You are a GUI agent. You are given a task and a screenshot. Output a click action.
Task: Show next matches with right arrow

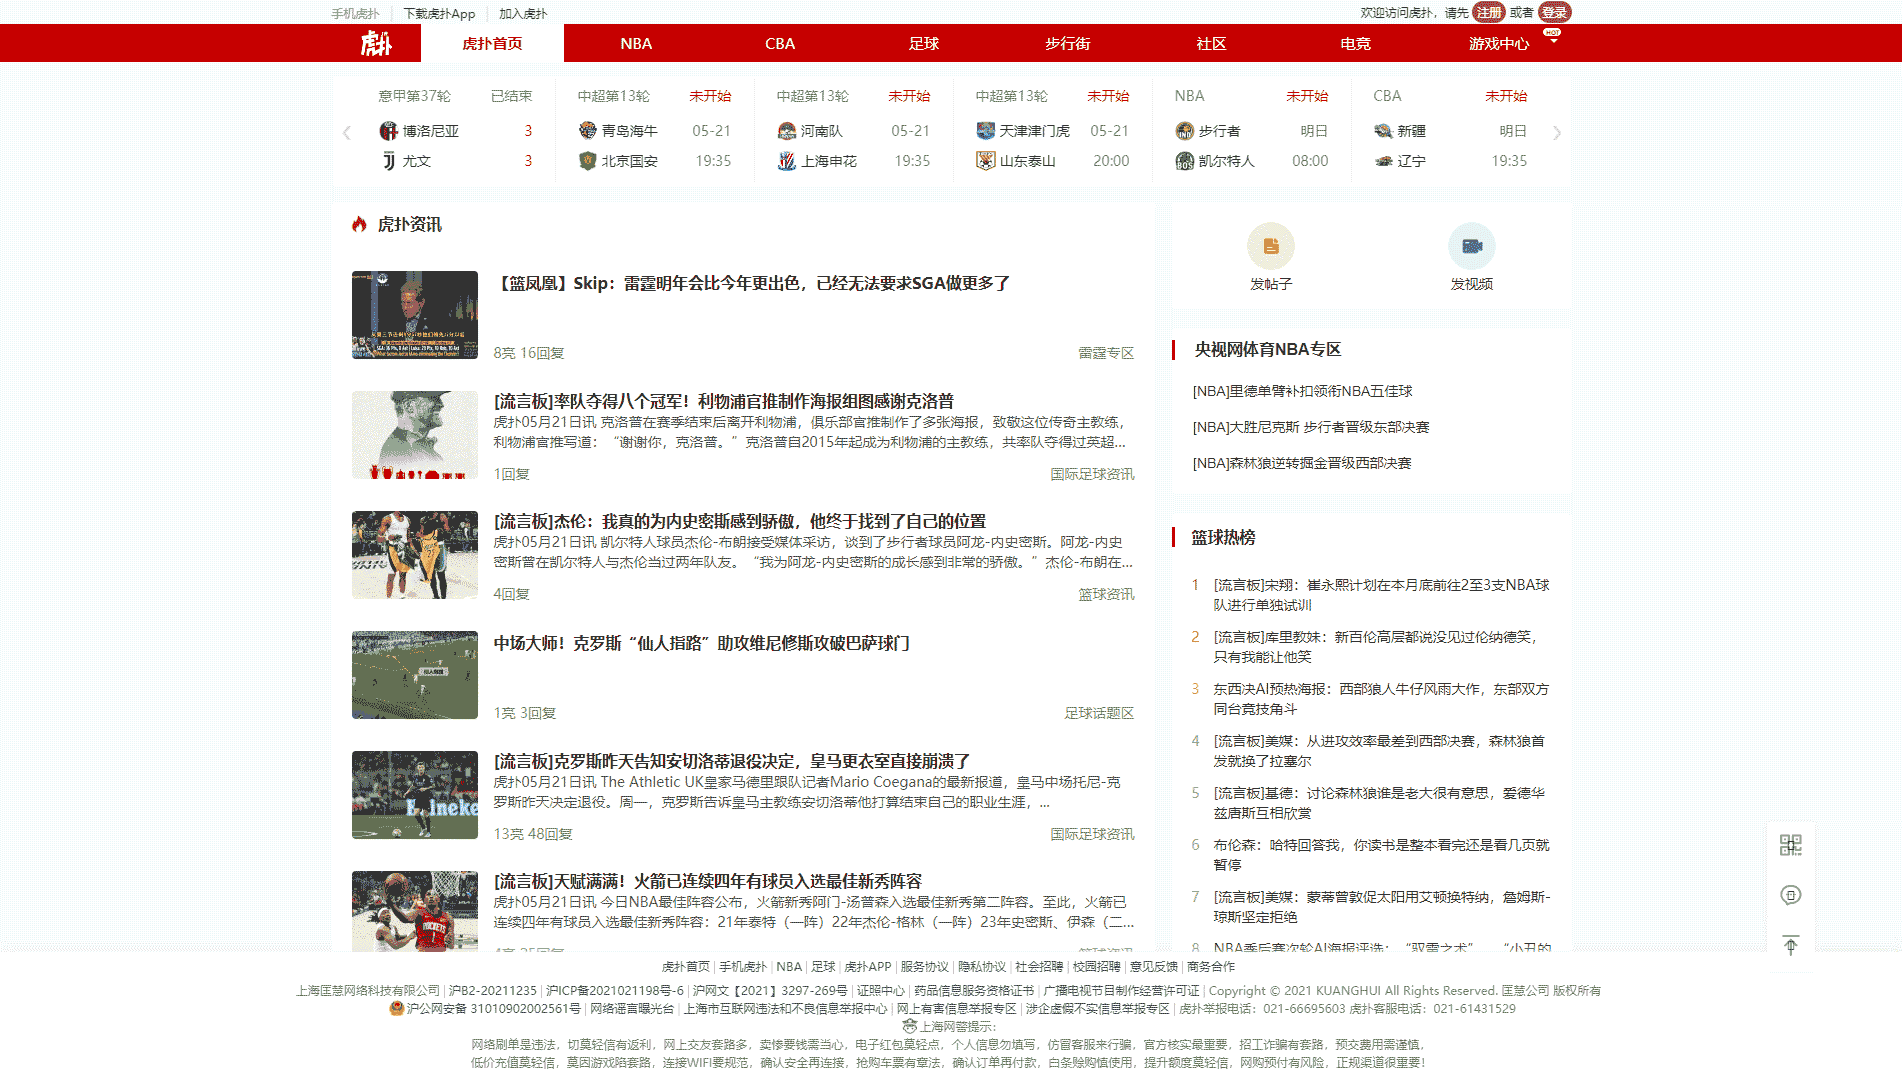(x=1556, y=132)
